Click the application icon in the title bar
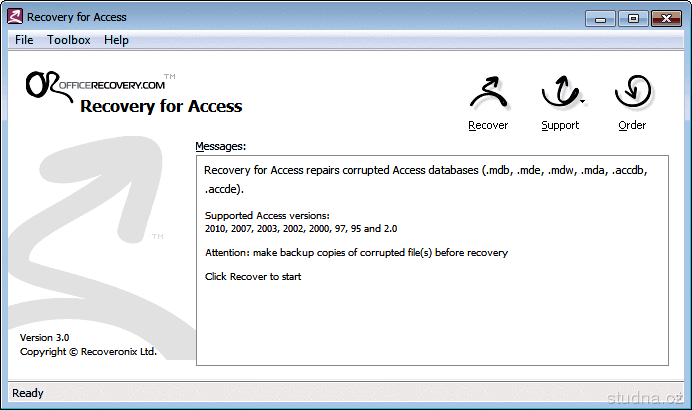 click(15, 17)
